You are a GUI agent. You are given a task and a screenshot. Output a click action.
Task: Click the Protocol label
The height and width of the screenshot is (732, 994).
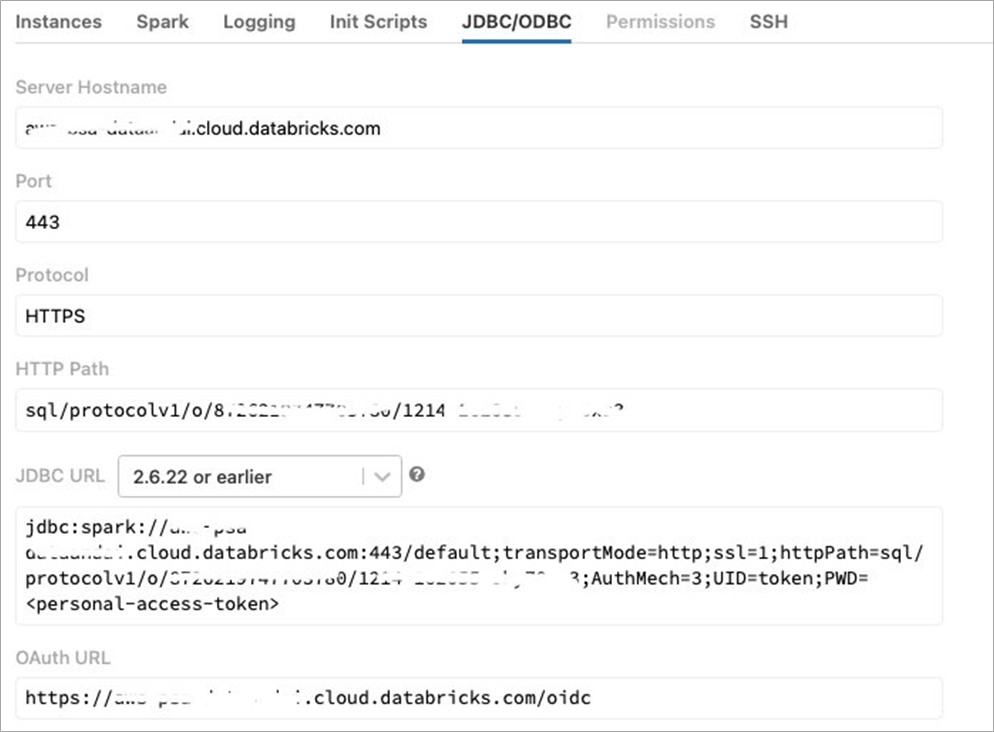point(52,275)
